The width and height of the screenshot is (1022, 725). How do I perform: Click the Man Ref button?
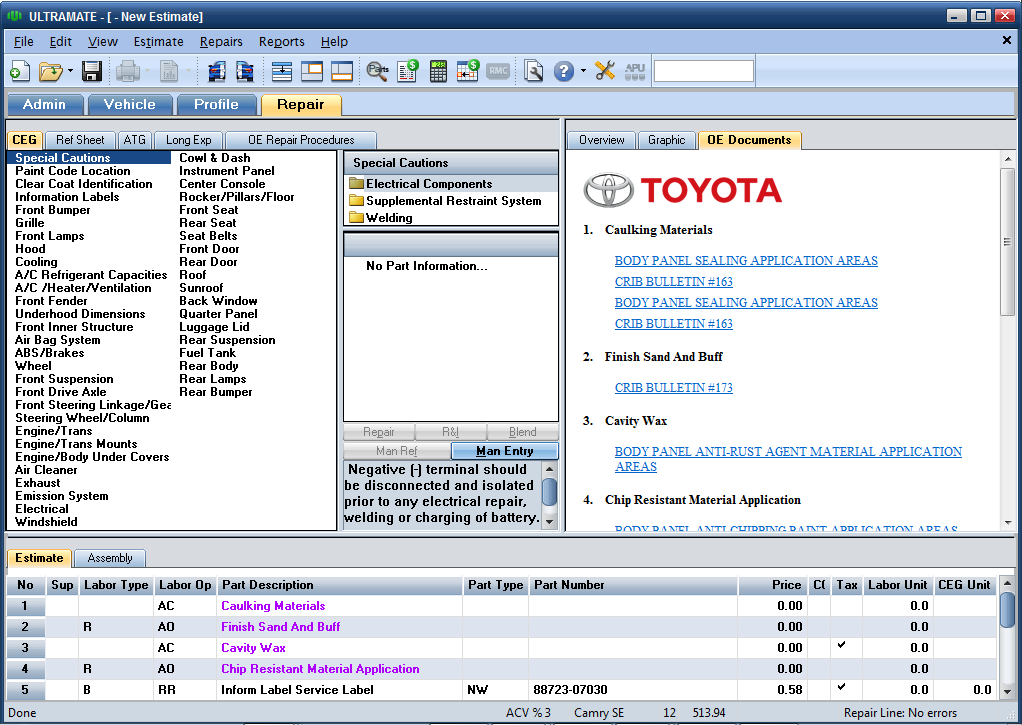pos(397,451)
